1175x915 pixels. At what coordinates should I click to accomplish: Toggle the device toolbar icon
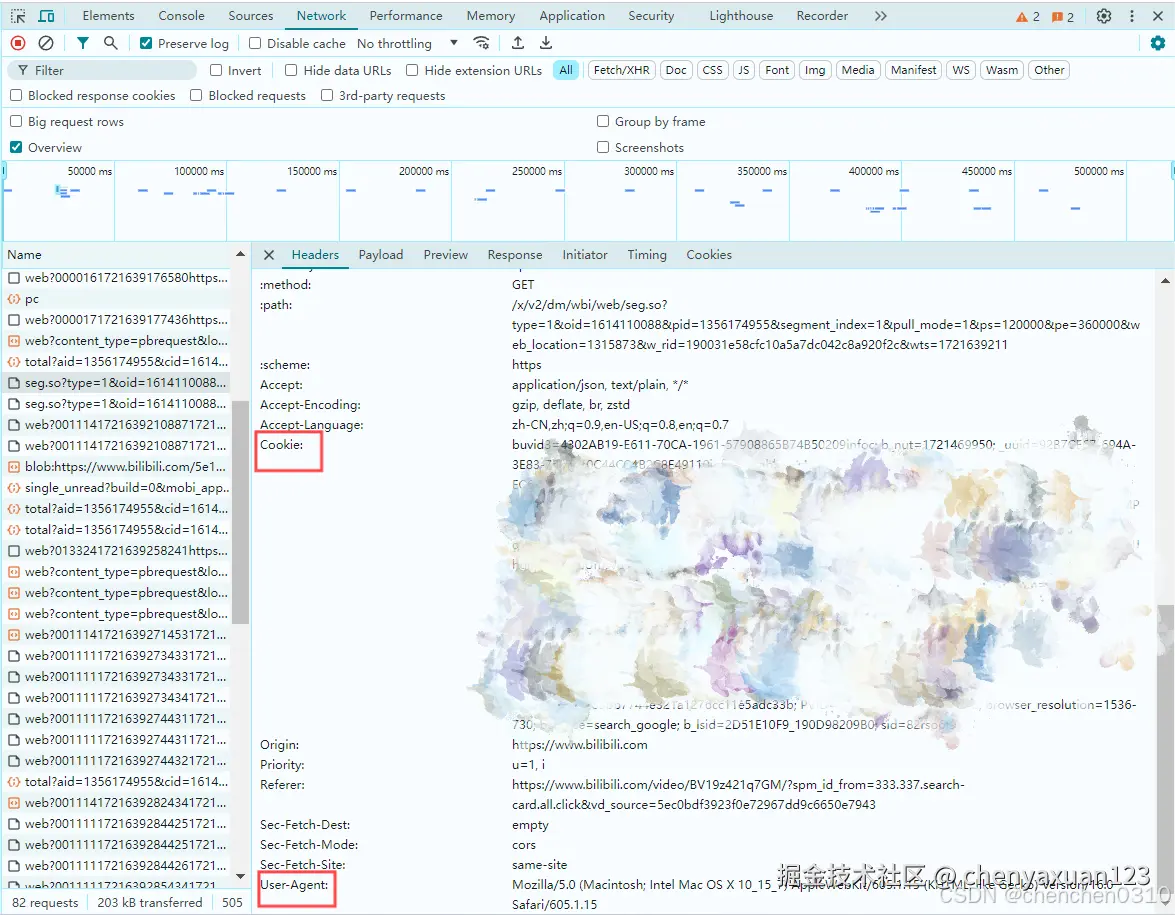pyautogui.click(x=46, y=16)
